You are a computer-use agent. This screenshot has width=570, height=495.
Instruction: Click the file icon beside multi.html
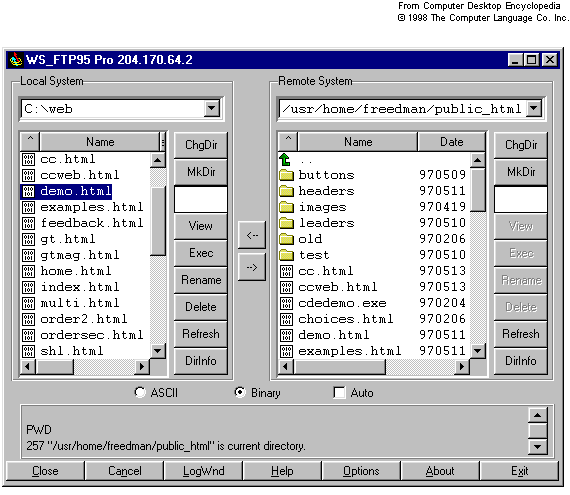(x=28, y=303)
